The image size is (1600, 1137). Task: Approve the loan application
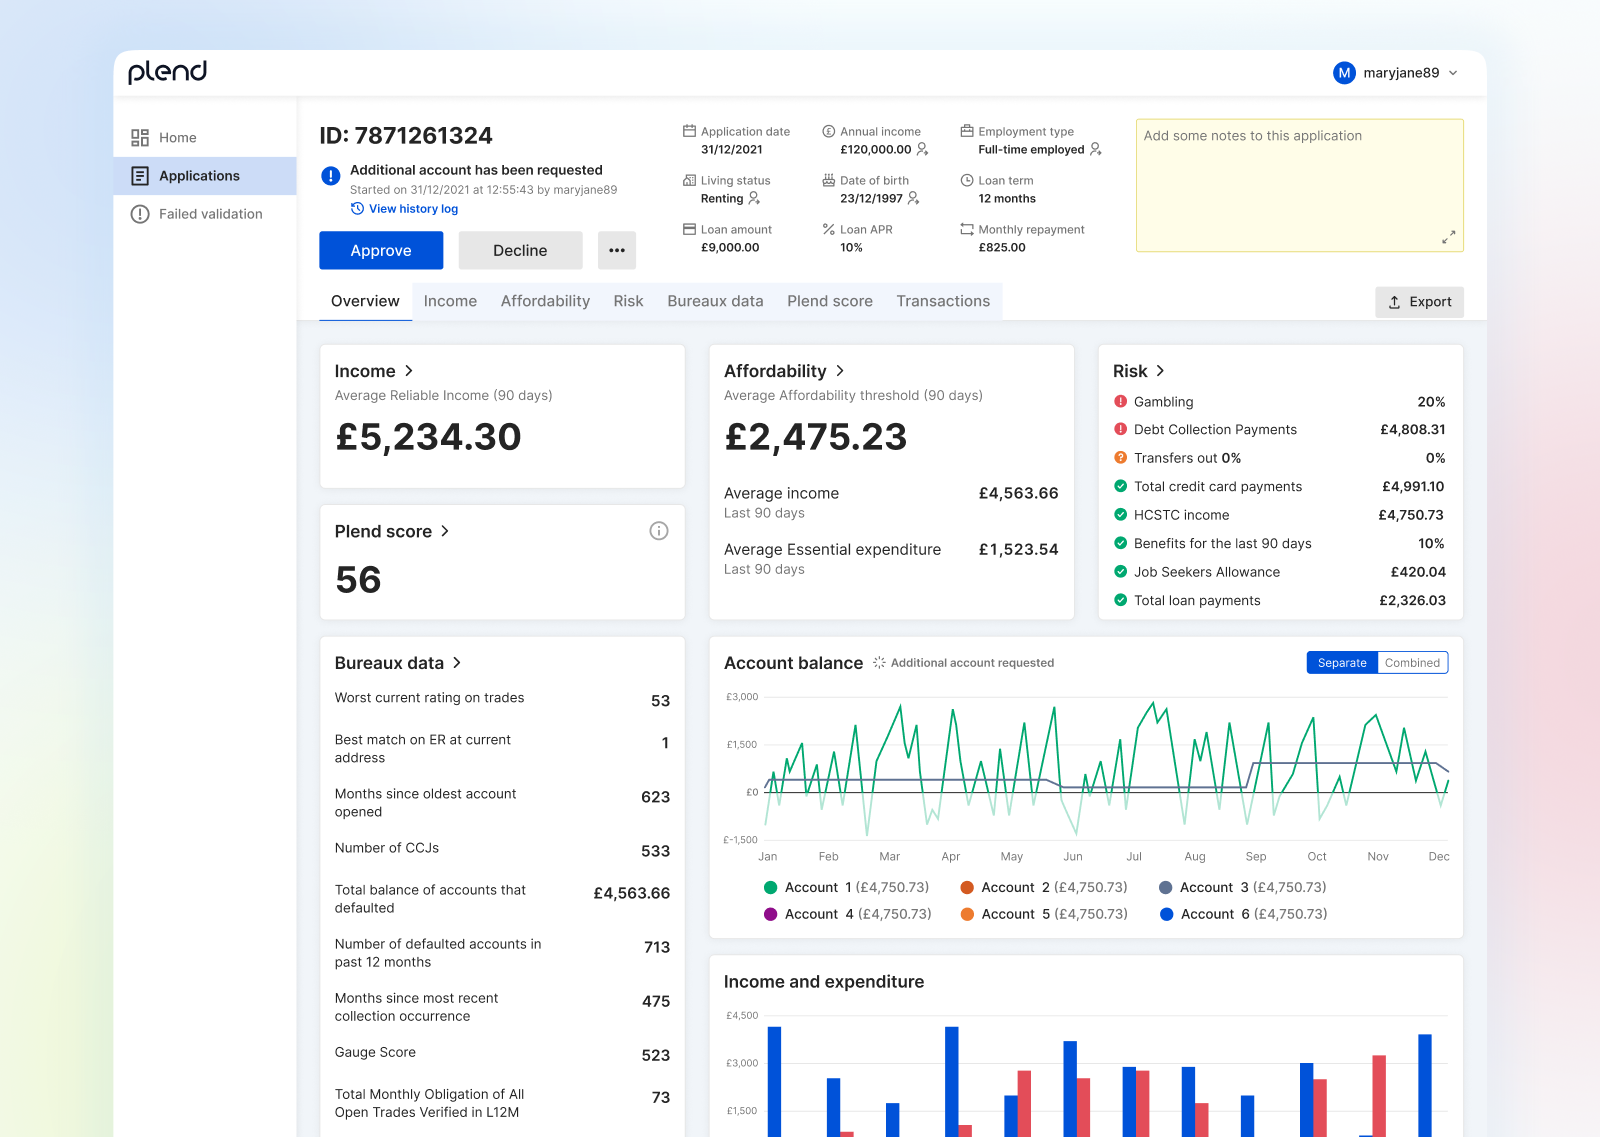coord(381,250)
